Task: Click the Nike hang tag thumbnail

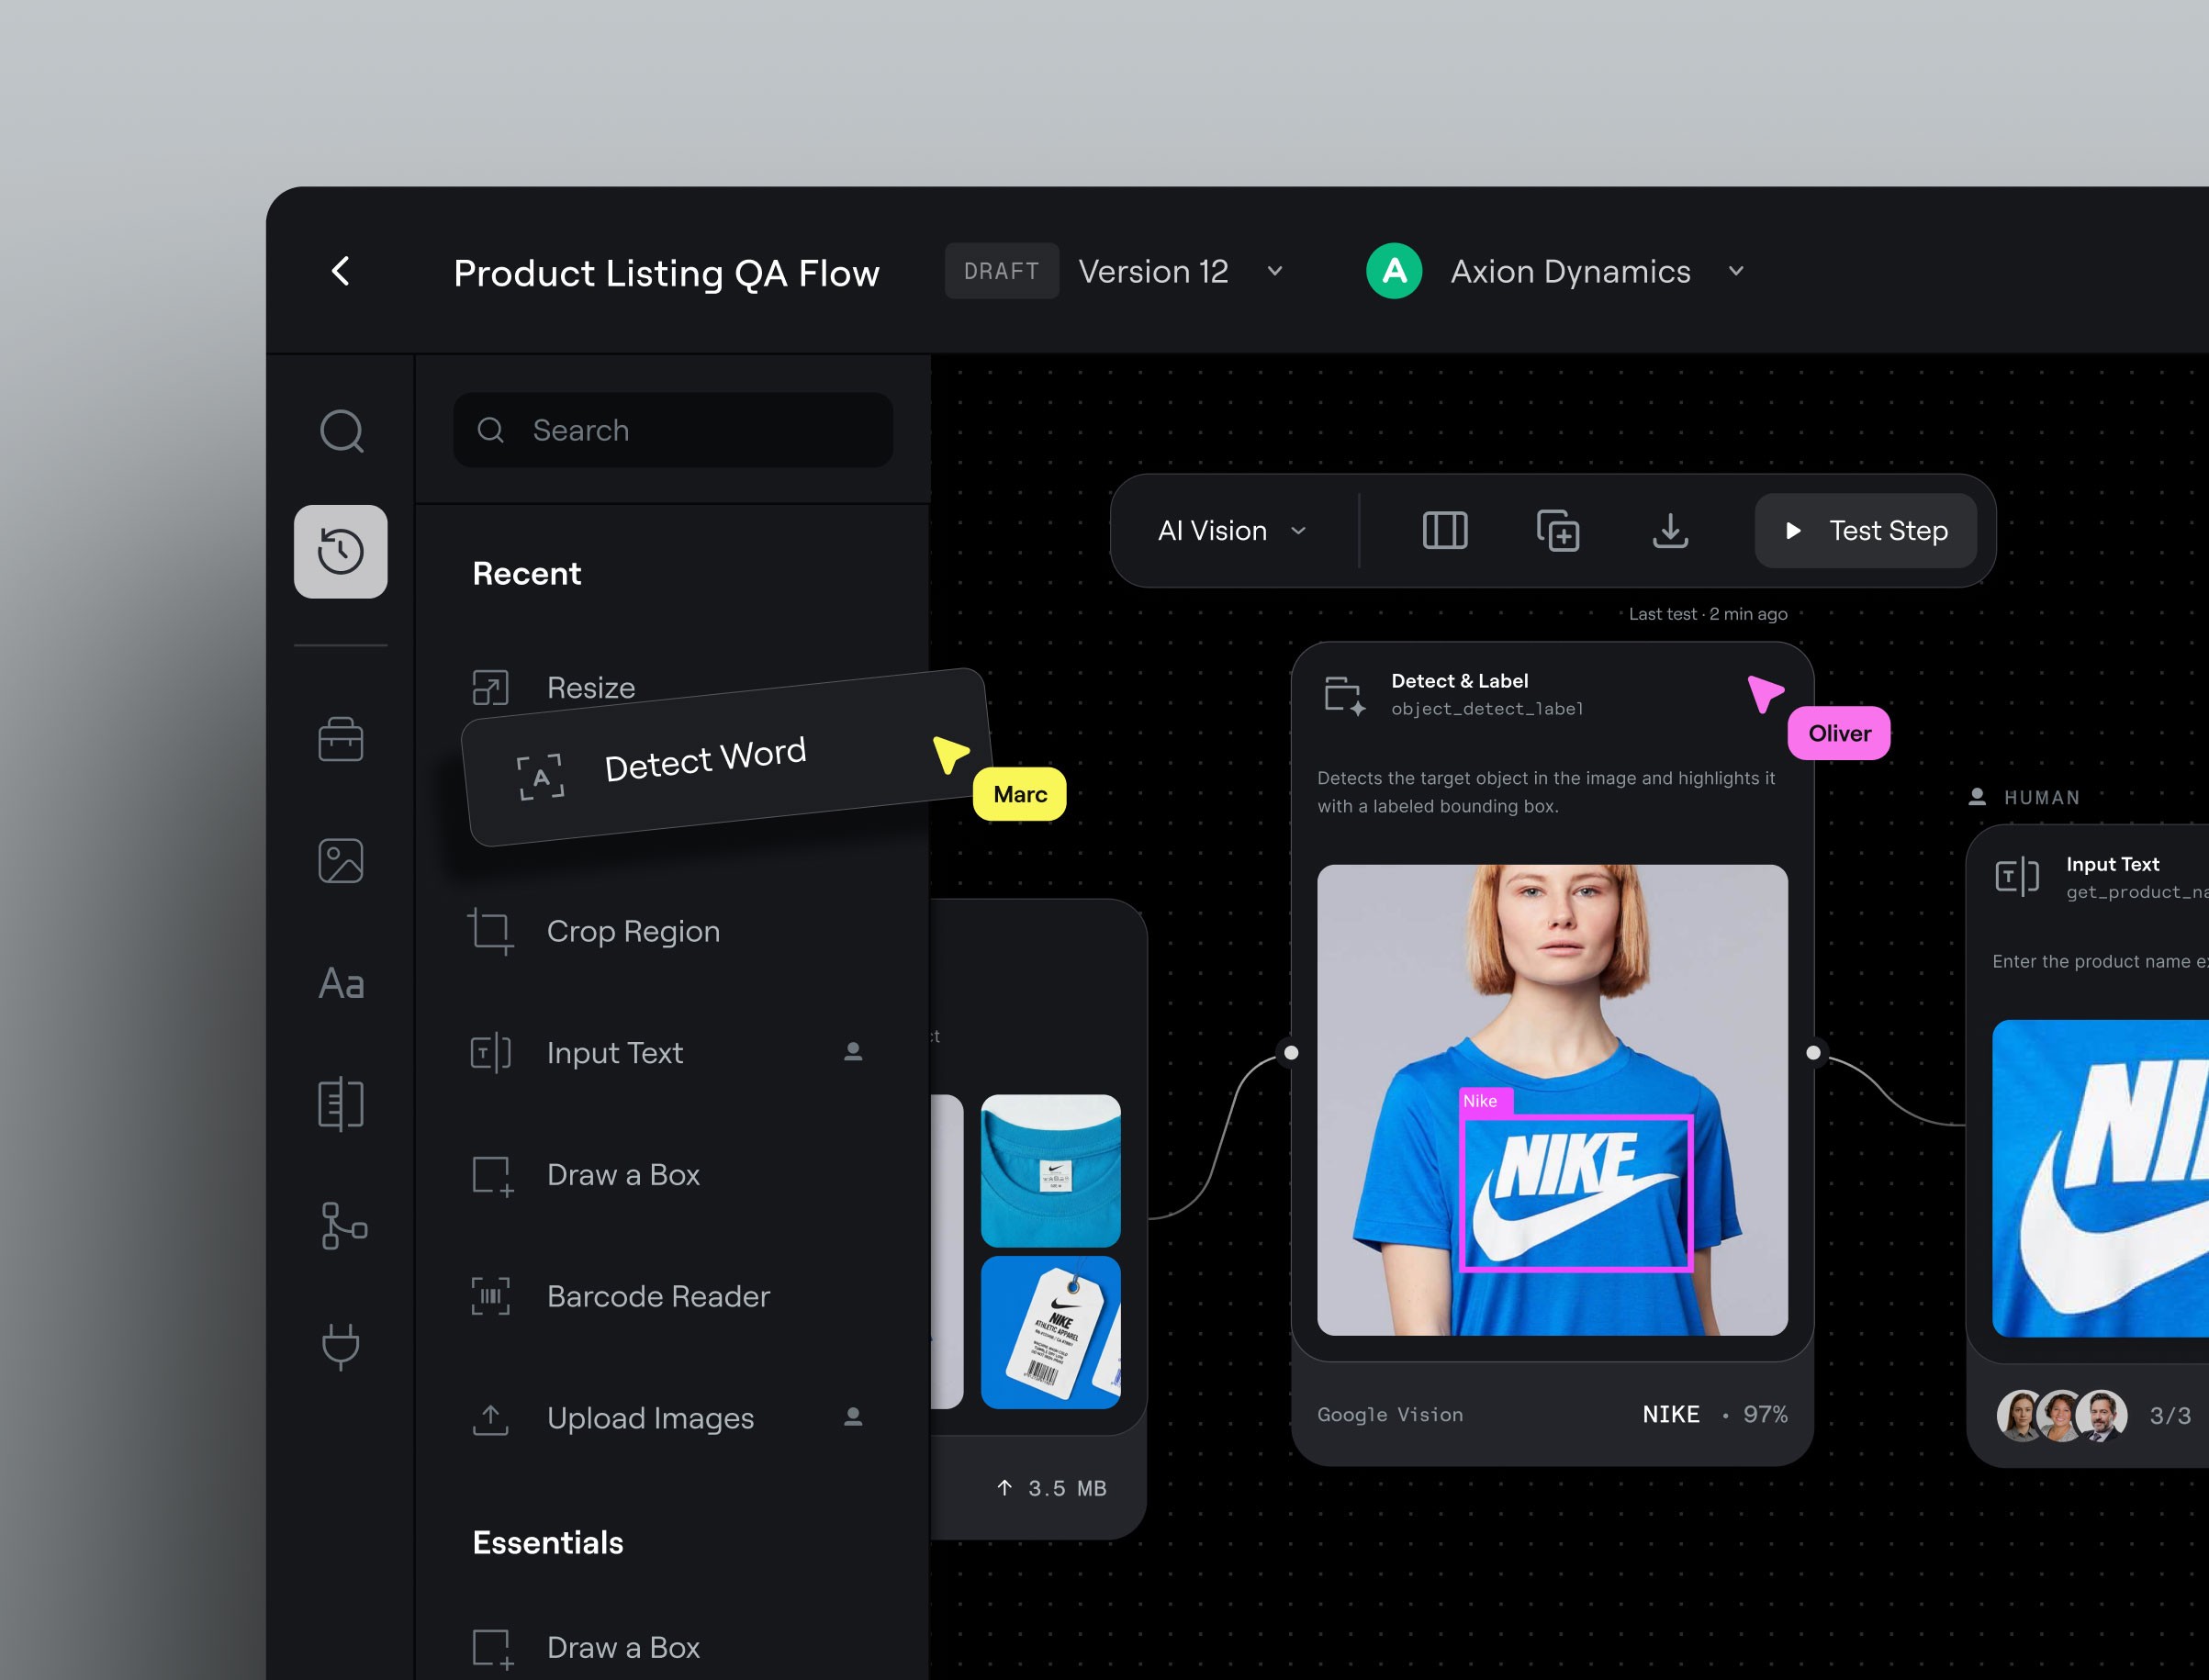Action: (1050, 1332)
